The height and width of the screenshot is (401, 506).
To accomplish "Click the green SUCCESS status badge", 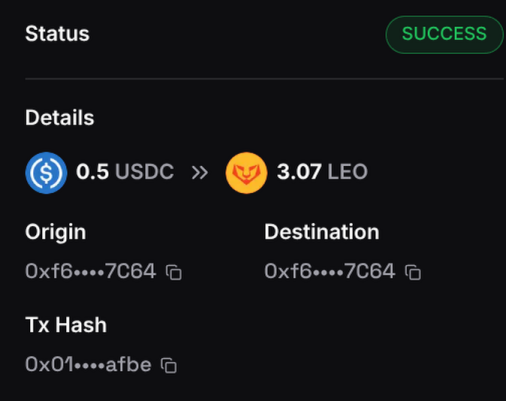I will click(444, 34).
